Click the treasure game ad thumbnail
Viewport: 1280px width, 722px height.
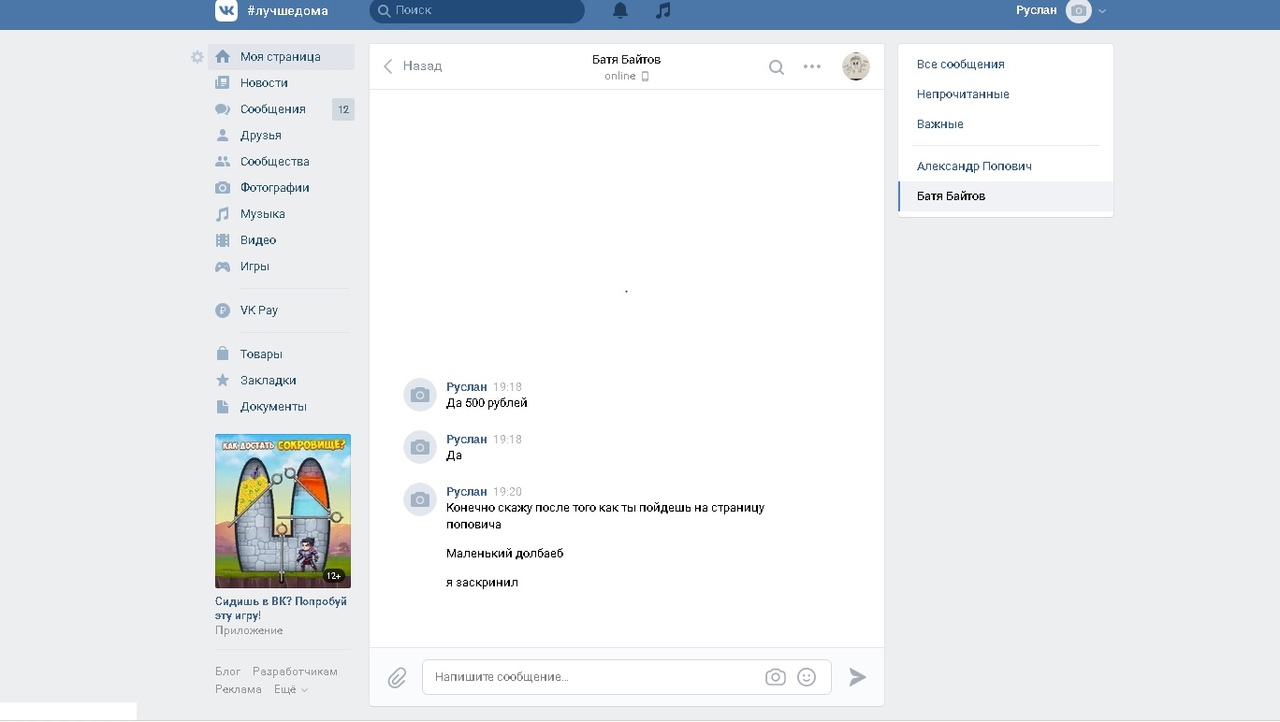coord(283,511)
